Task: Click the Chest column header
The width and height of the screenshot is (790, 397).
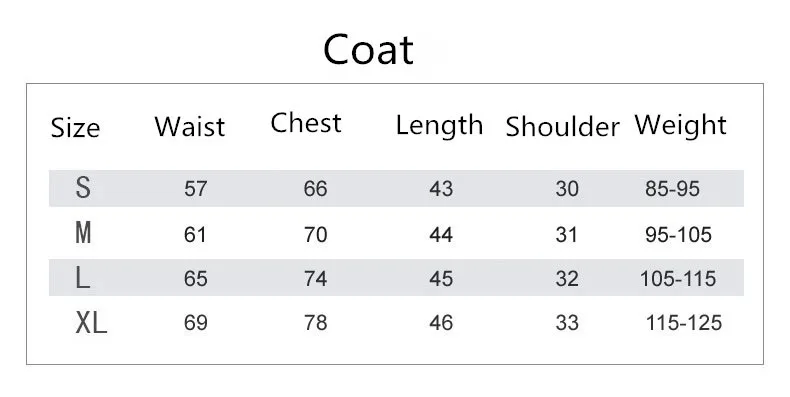Action: [x=306, y=122]
